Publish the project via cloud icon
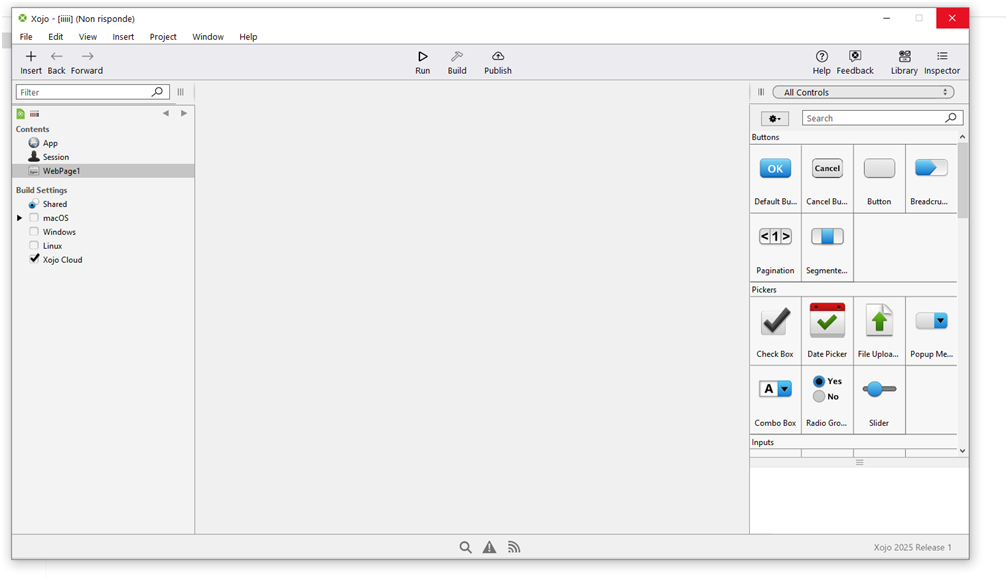 498,57
